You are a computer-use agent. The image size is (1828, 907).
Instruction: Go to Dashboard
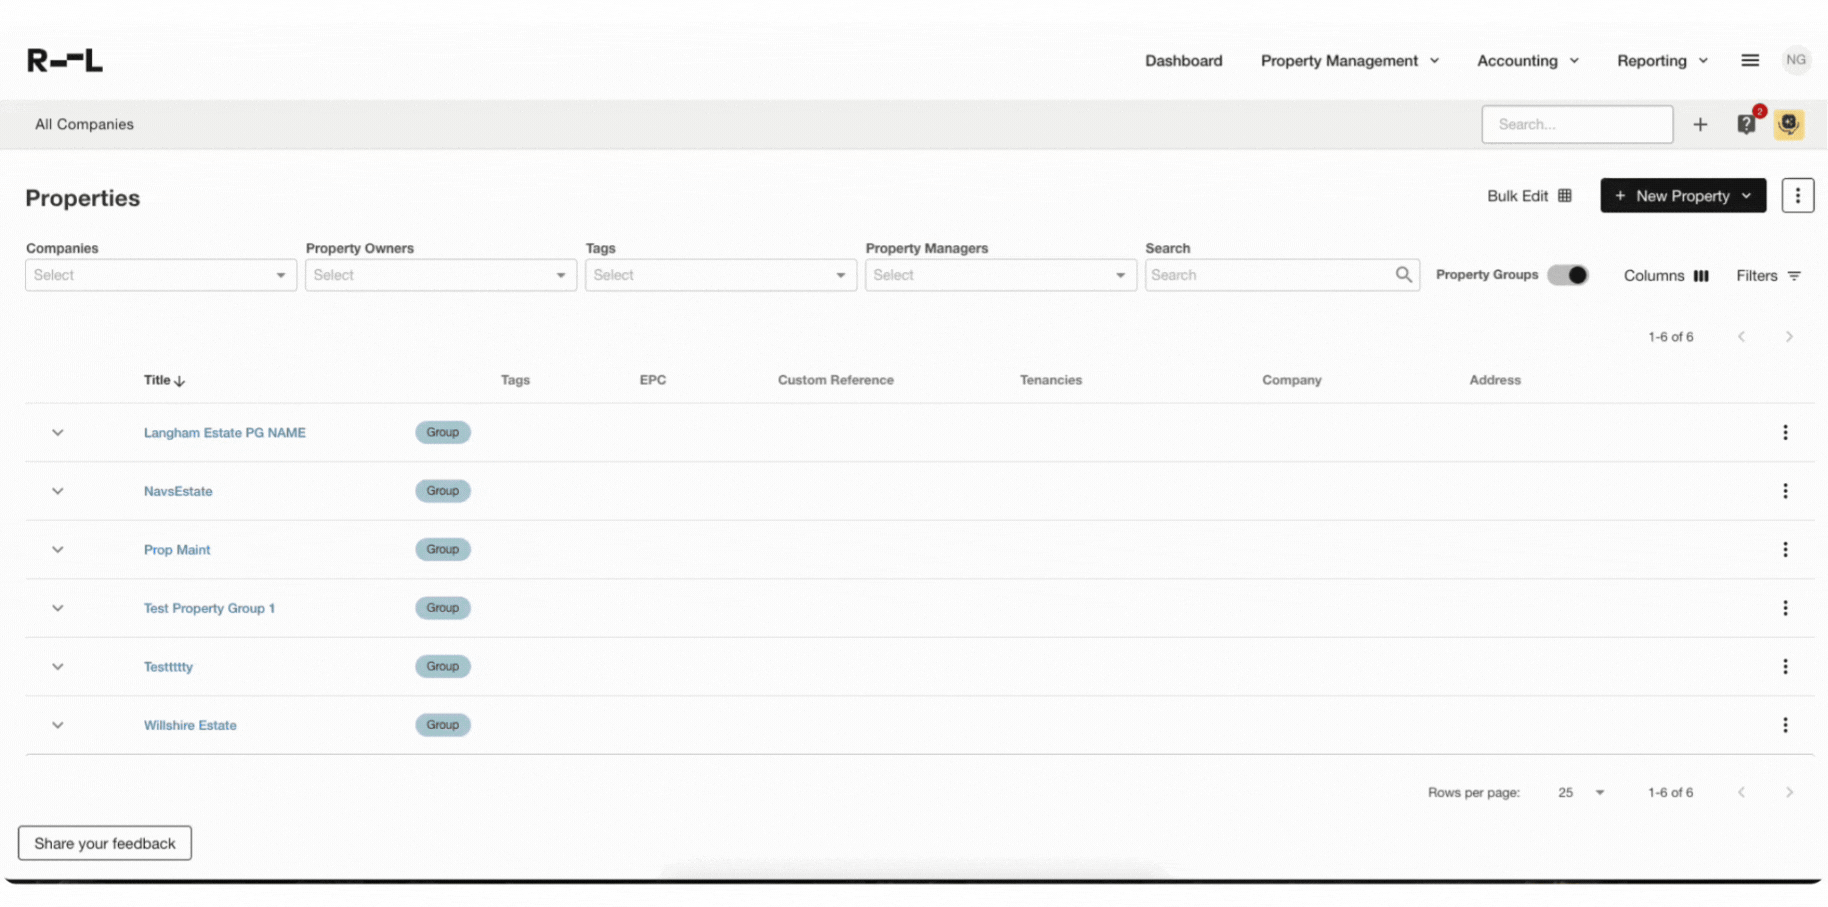coord(1183,61)
